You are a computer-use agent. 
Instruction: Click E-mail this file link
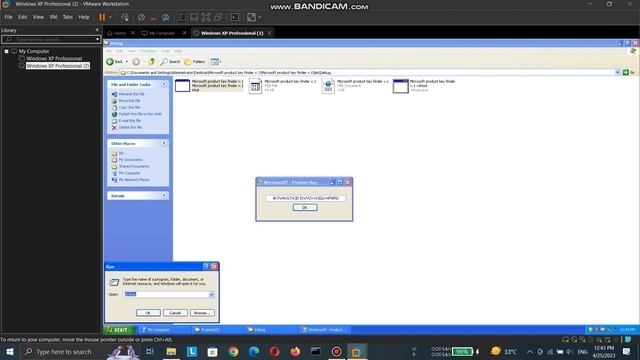130,121
